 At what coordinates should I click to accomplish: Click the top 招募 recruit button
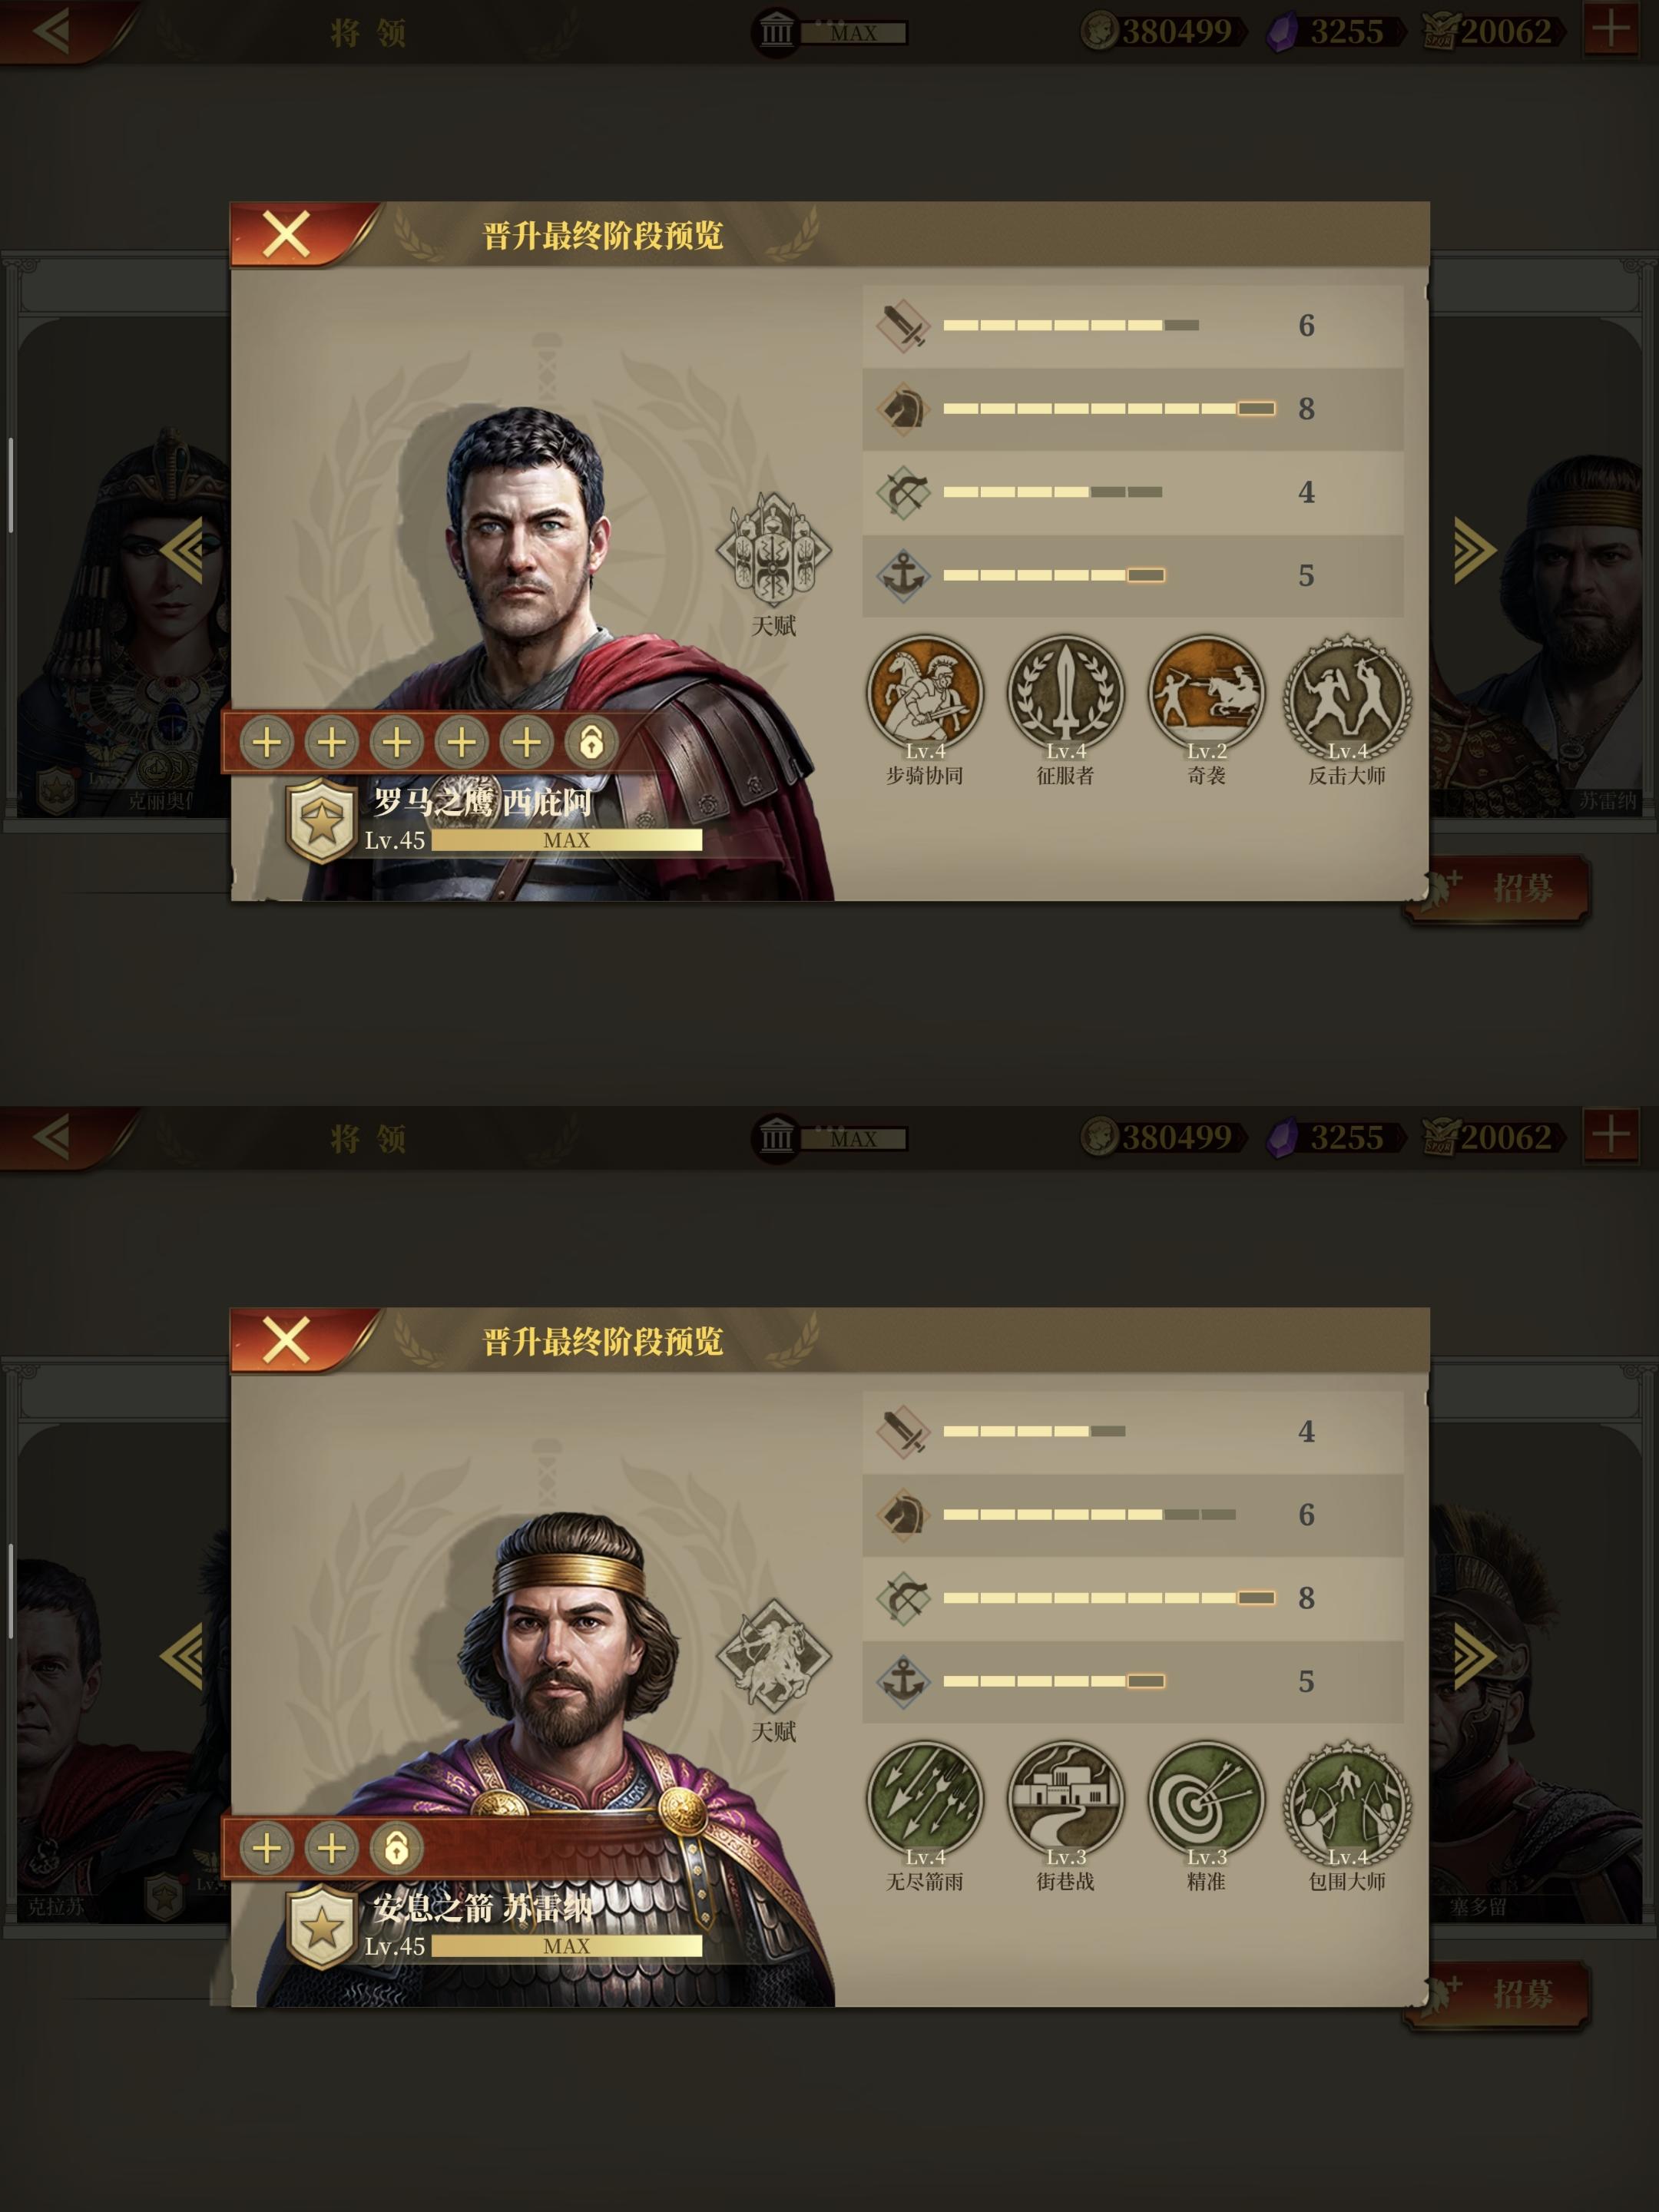point(1500,887)
